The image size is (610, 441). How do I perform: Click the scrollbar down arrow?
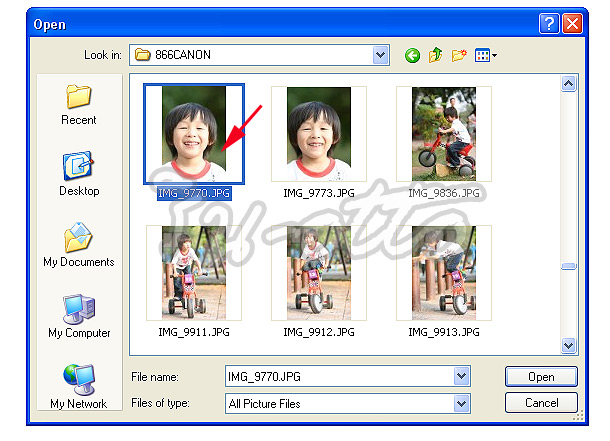pos(568,345)
